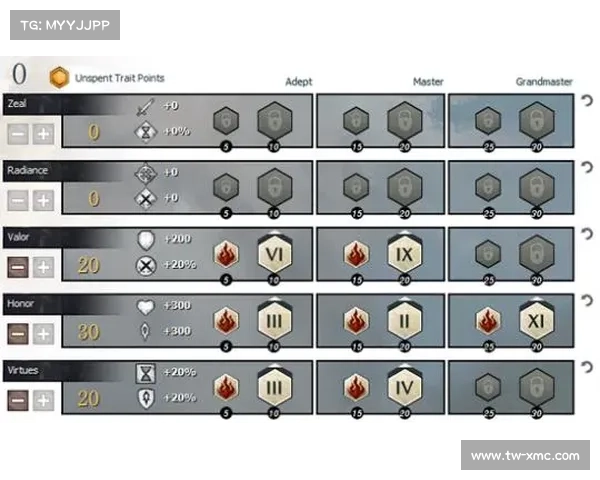Open Virtues Master major trait slot IV
Viewport: 600px width, 480px height.
pyautogui.click(x=404, y=387)
